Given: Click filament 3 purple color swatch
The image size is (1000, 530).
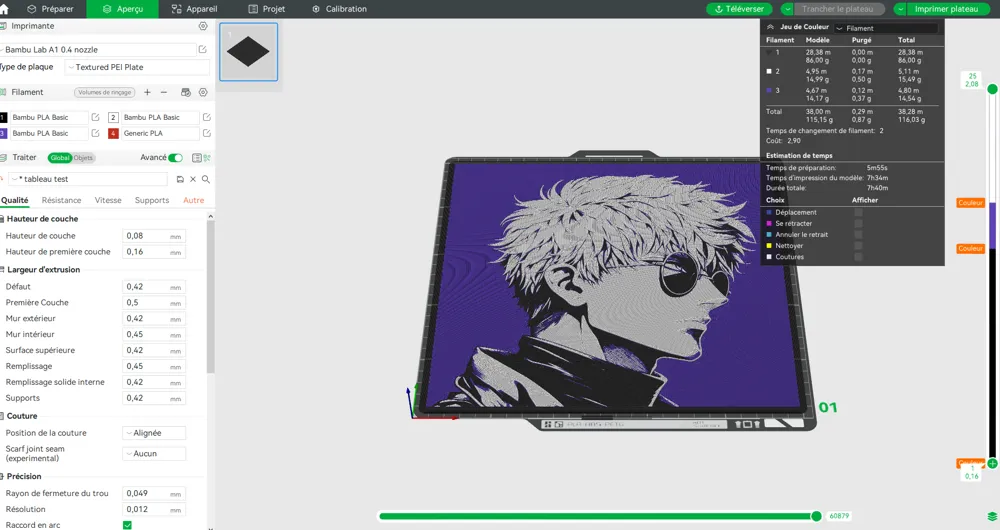Looking at the screenshot, I should tap(3, 133).
